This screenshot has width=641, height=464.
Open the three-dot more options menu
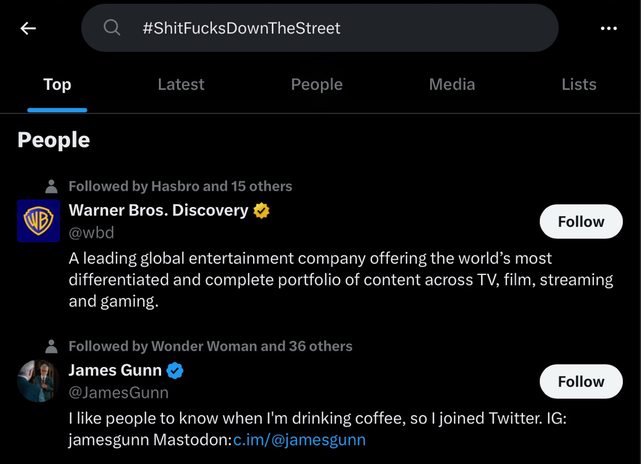[609, 28]
